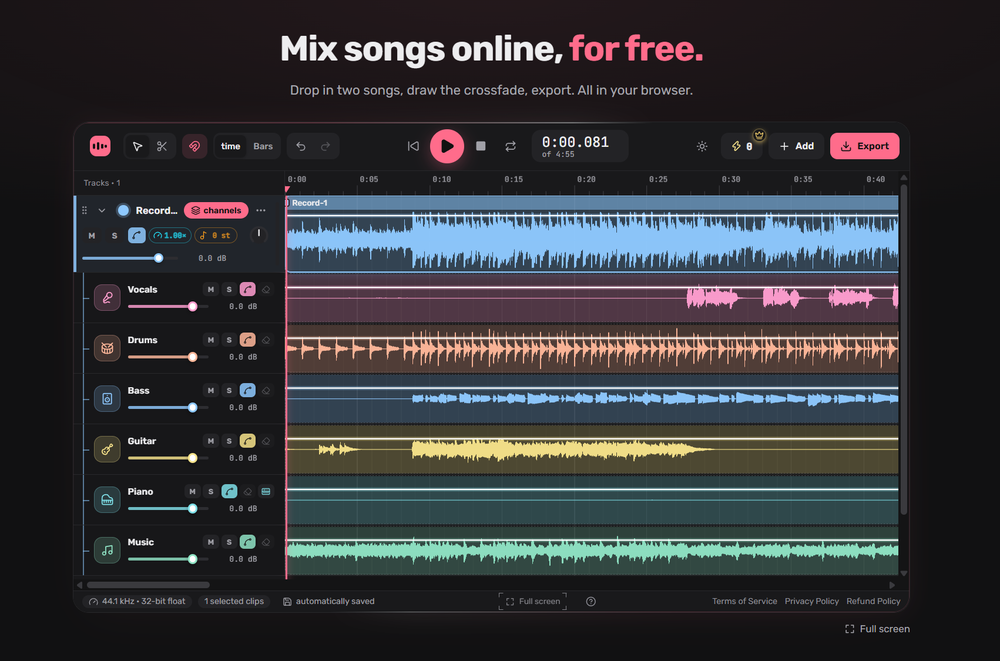Mute the Vocals stem

210,290
